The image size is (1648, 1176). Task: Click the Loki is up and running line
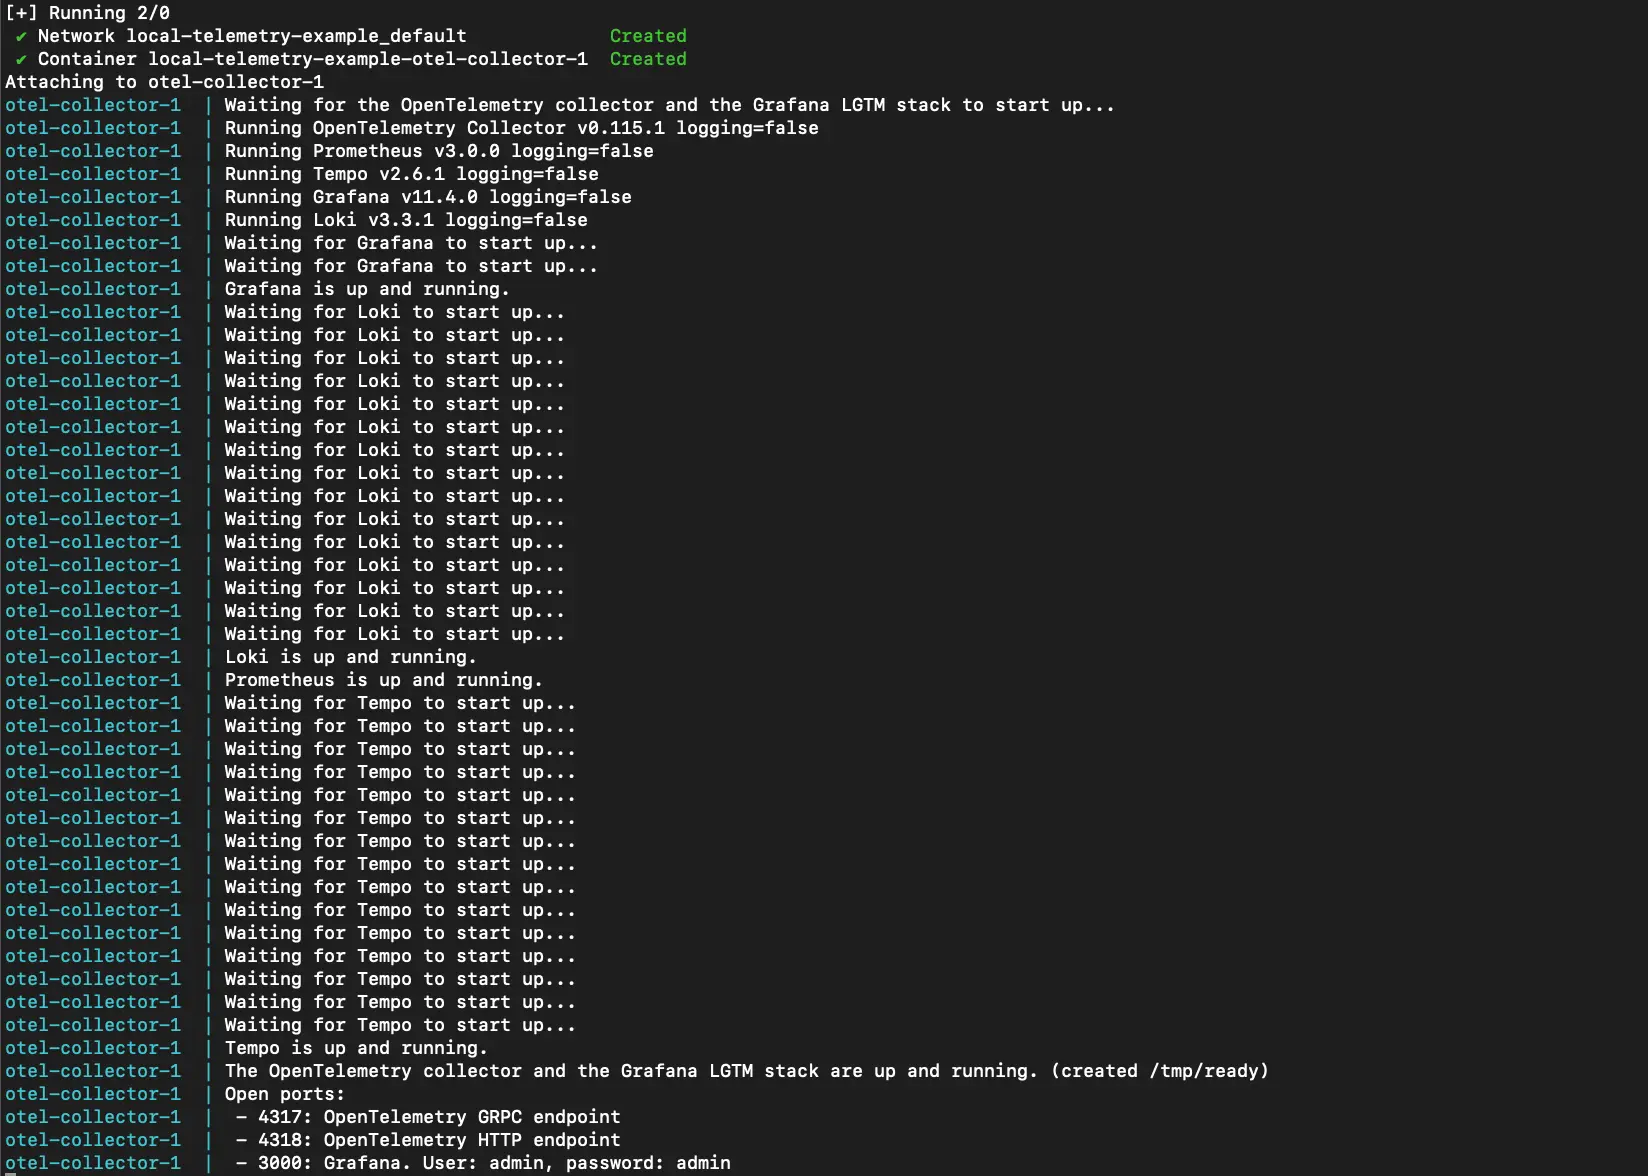pos(350,656)
